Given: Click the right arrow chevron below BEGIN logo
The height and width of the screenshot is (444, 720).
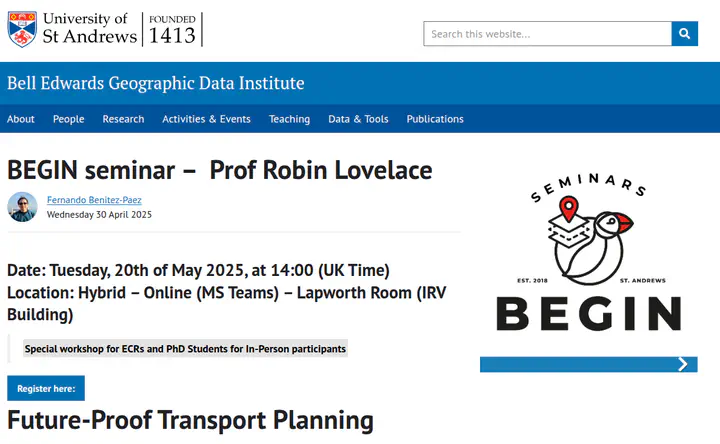Looking at the screenshot, I should pyautogui.click(x=683, y=364).
